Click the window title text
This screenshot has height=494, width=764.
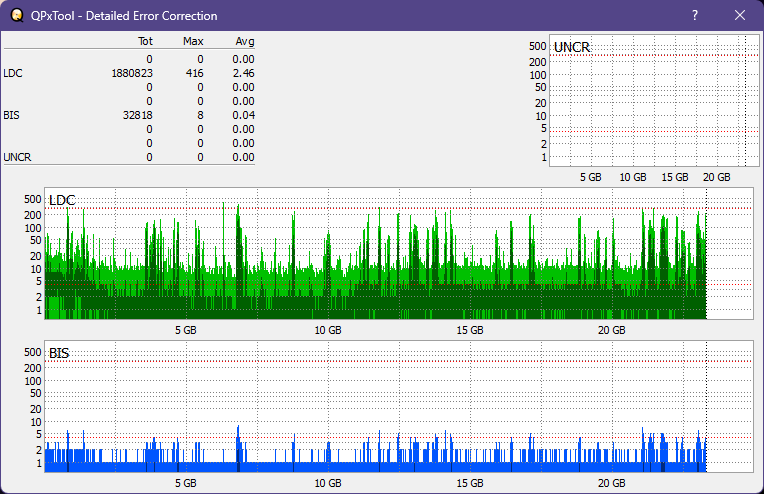coord(124,16)
